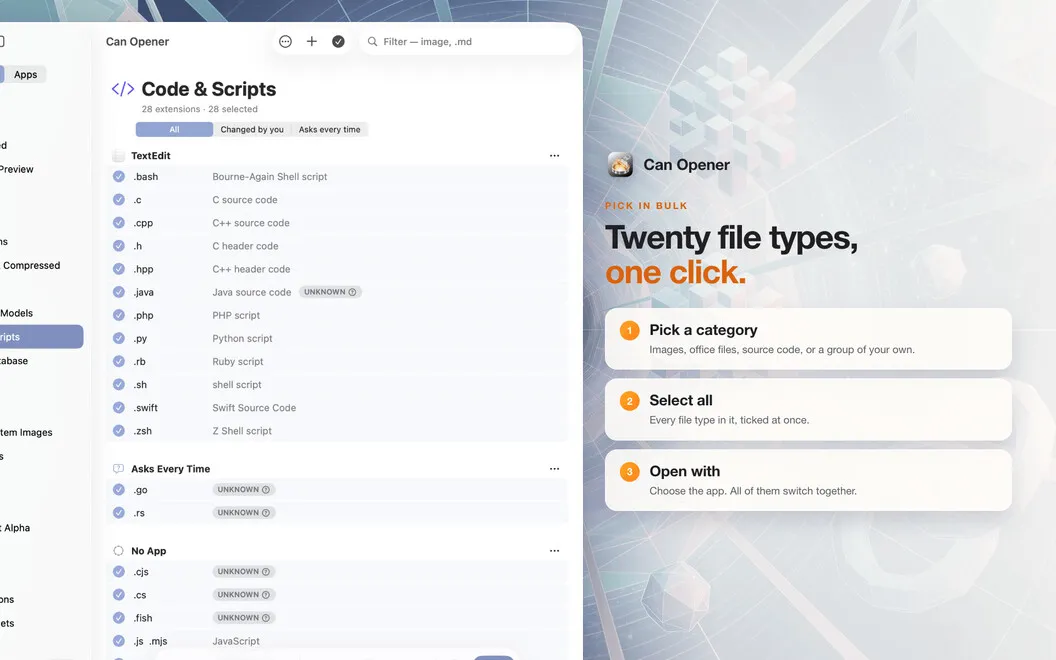
Task: Click the Swift Source Code description
Action: click(254, 407)
